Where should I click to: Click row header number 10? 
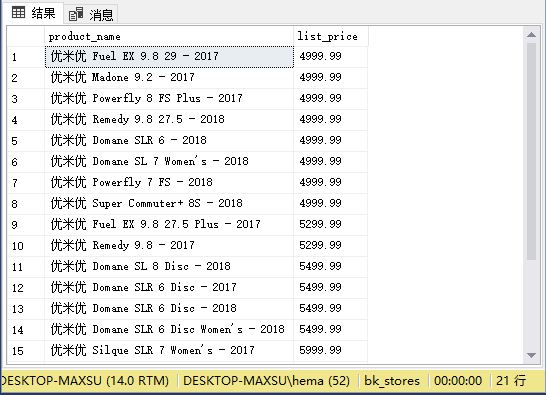pyautogui.click(x=26, y=246)
